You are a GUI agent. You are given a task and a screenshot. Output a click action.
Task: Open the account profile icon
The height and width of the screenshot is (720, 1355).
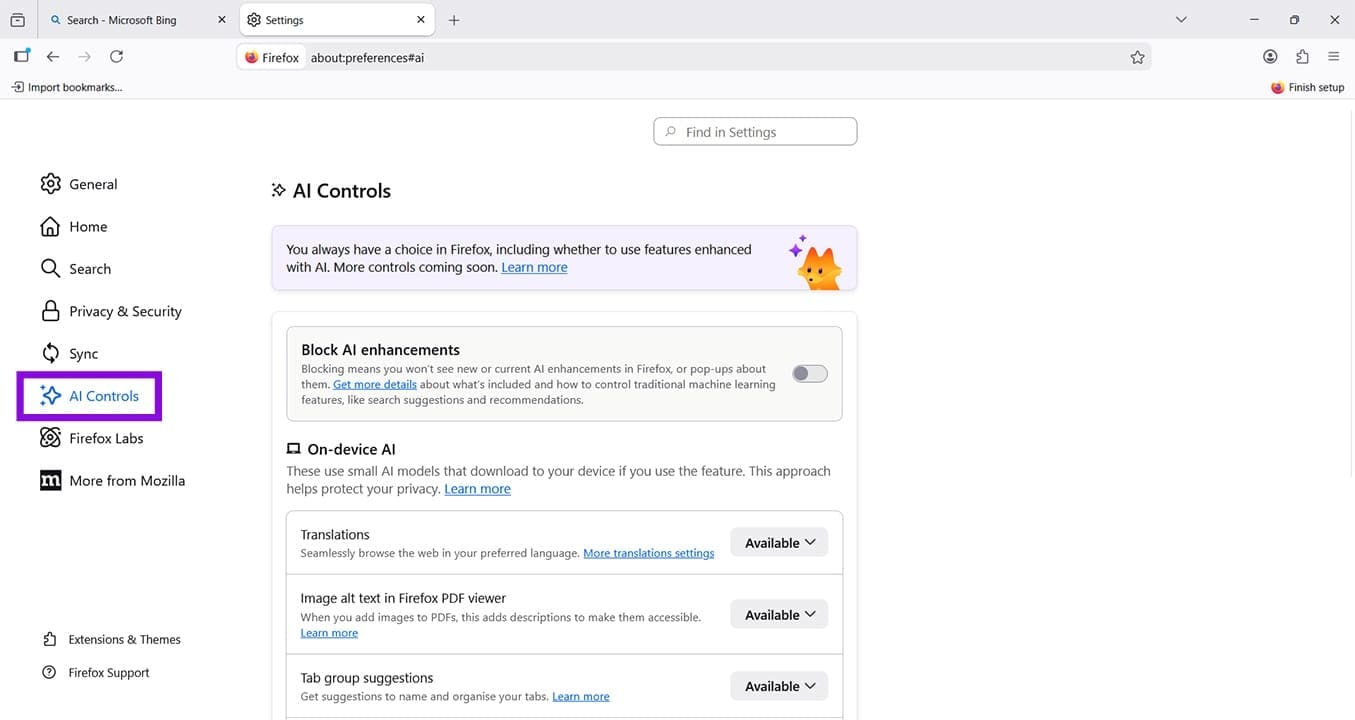[1270, 57]
